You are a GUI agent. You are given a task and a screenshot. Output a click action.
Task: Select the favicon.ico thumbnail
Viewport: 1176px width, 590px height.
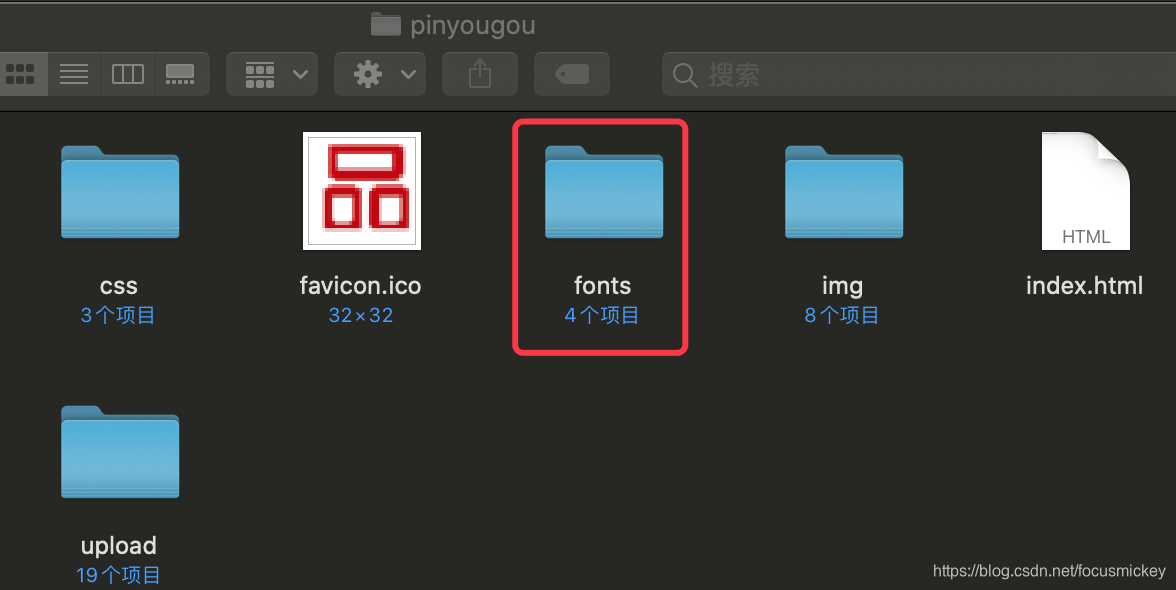coord(362,191)
